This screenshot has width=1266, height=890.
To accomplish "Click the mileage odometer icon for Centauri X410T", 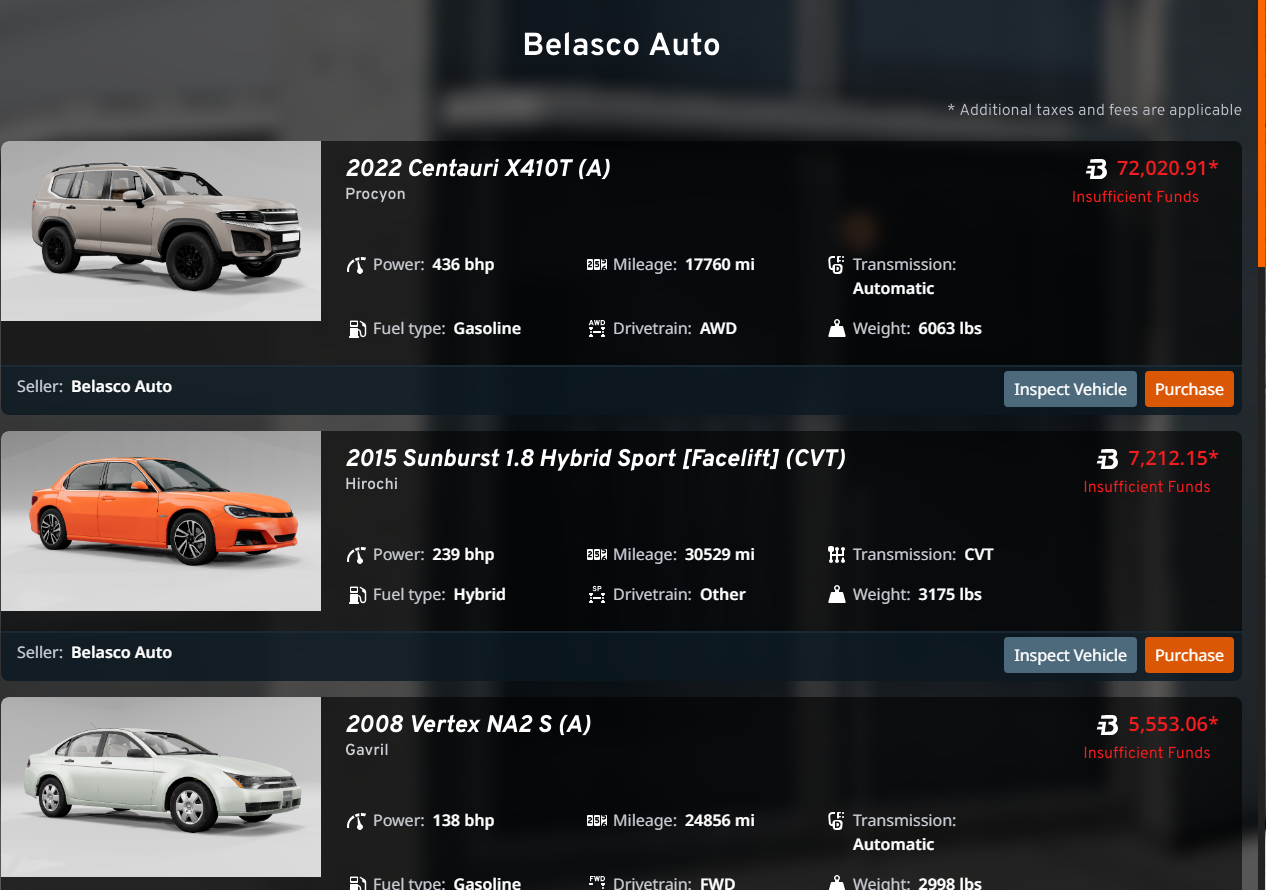I will [x=597, y=265].
